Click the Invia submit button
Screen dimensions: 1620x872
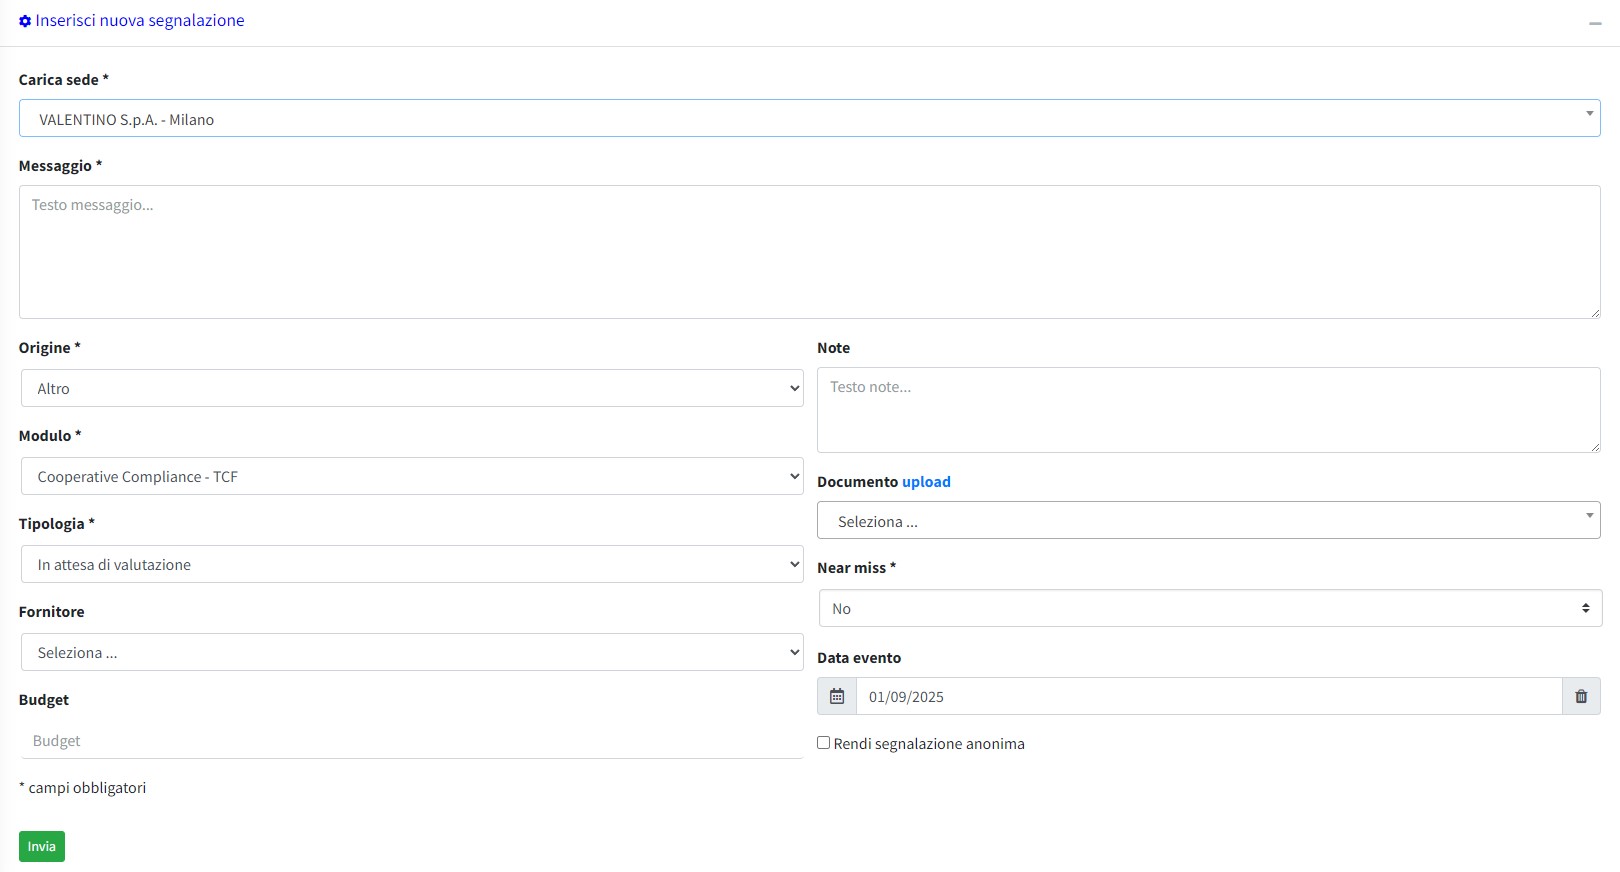click(42, 846)
